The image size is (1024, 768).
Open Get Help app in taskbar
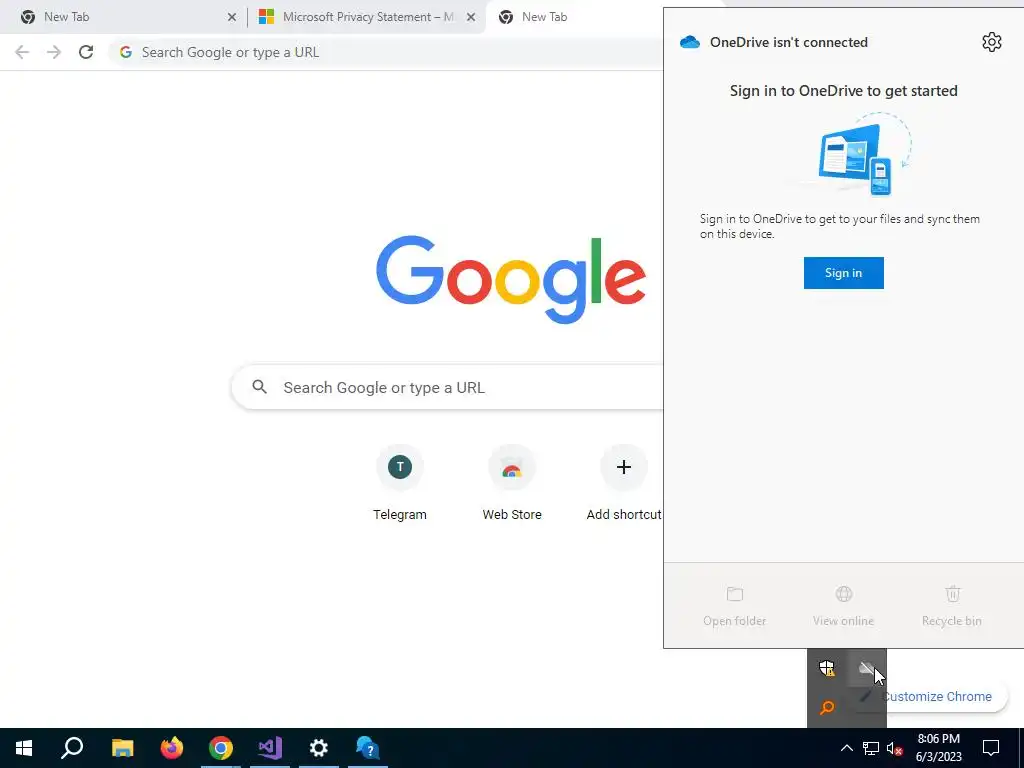(368, 748)
